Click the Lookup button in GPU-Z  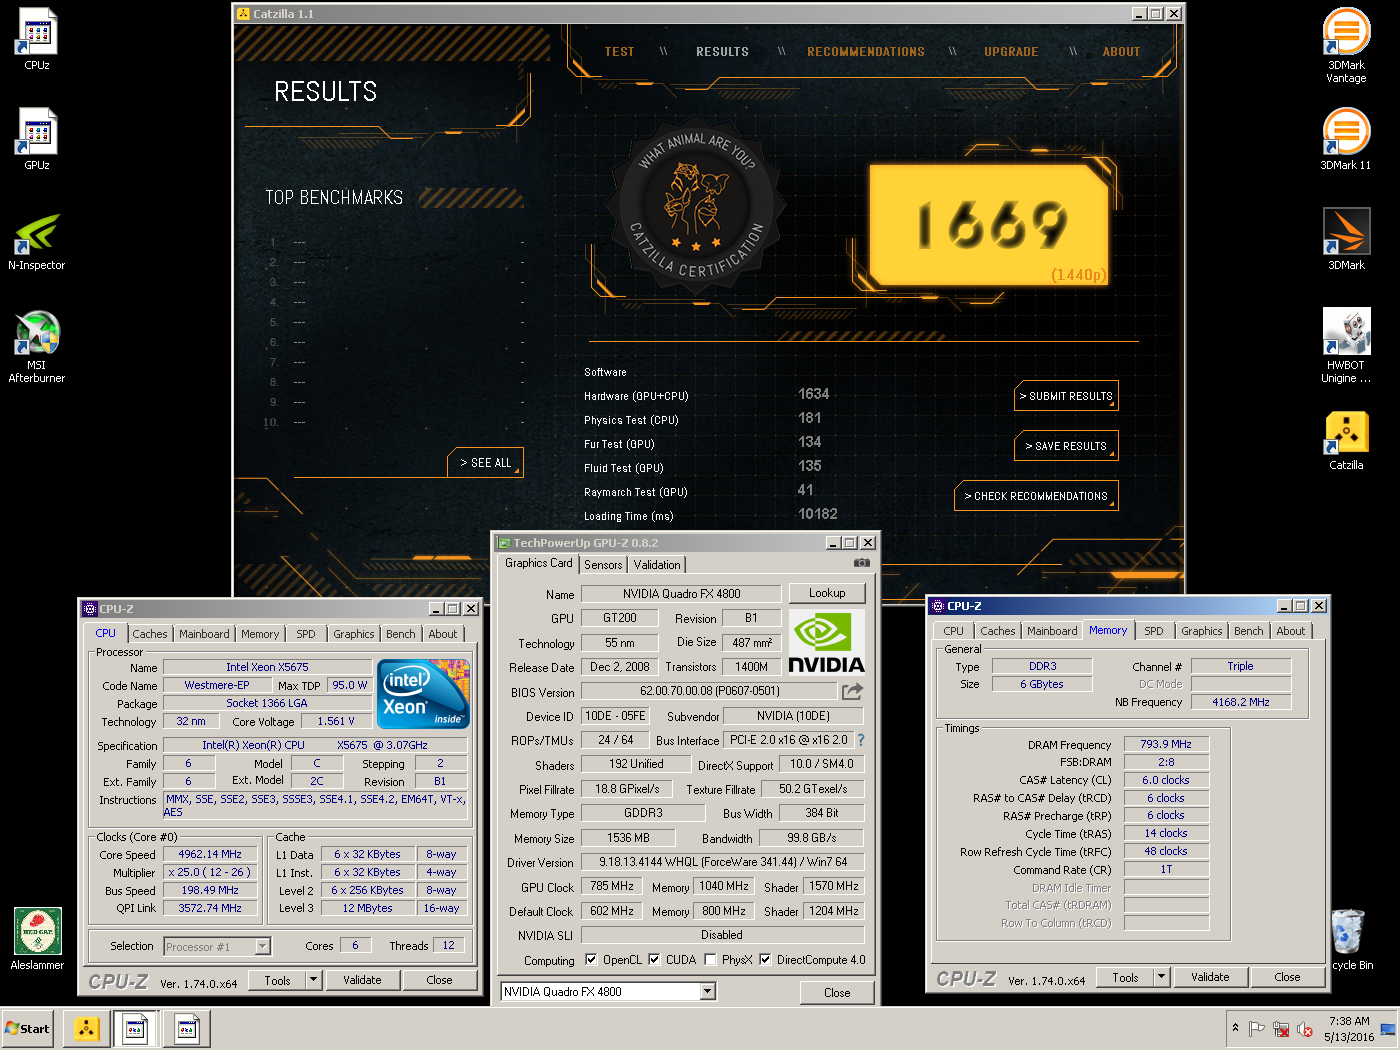pos(827,593)
